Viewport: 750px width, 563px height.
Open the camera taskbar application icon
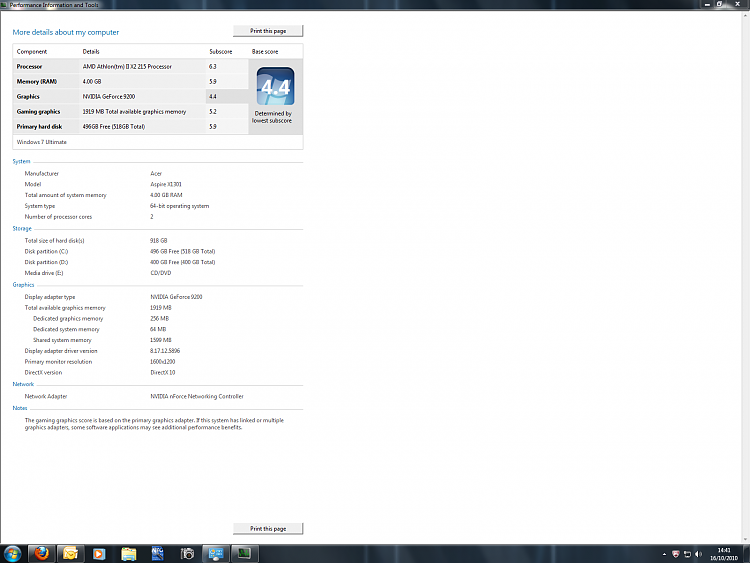(187, 554)
